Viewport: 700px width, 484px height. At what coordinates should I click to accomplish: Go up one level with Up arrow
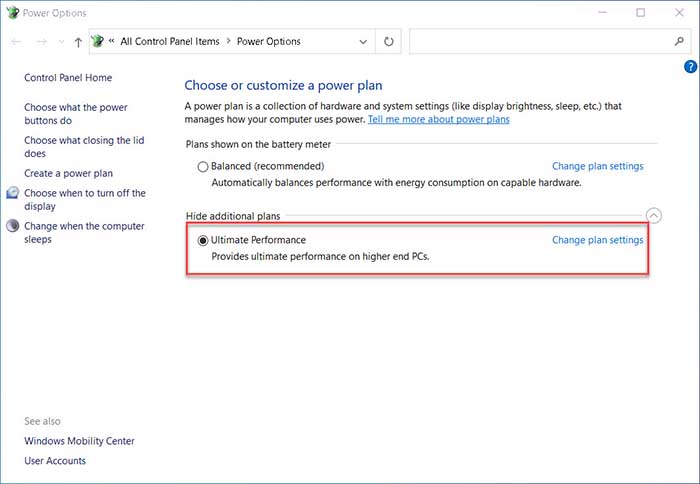[x=78, y=42]
